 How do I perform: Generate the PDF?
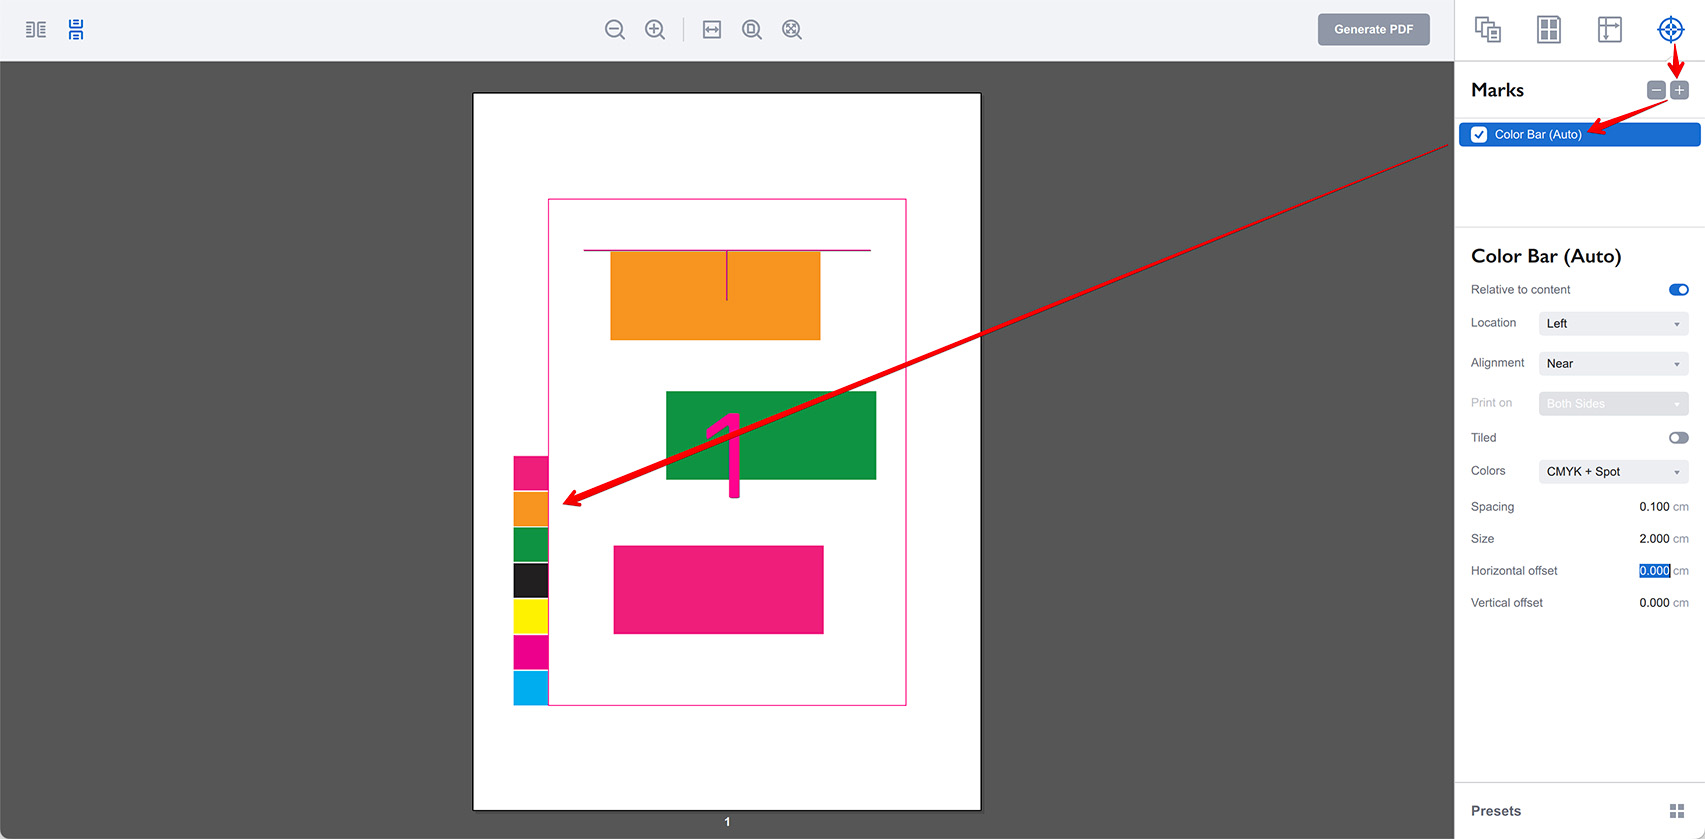click(1373, 29)
